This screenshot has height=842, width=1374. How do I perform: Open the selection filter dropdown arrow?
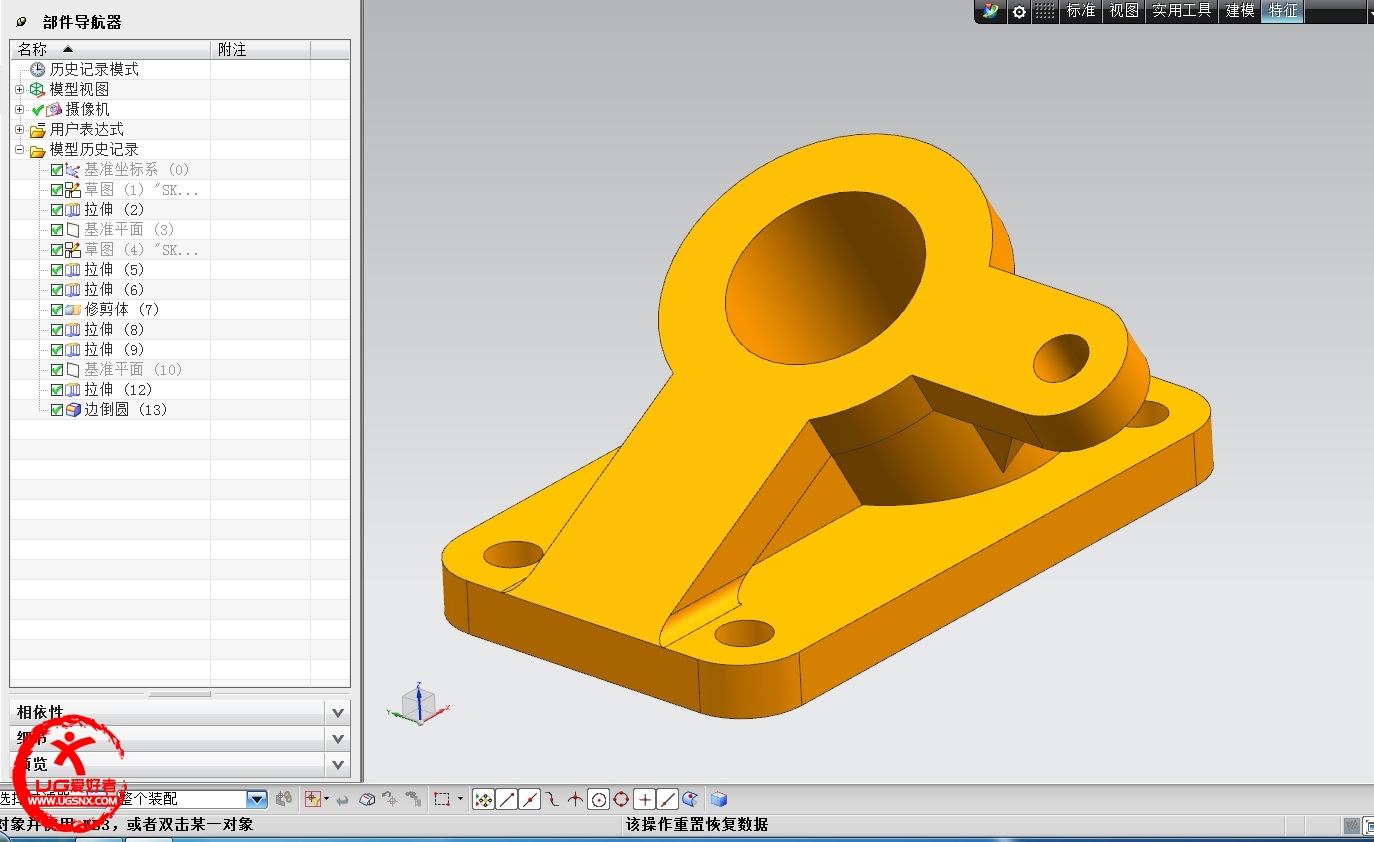[326, 799]
